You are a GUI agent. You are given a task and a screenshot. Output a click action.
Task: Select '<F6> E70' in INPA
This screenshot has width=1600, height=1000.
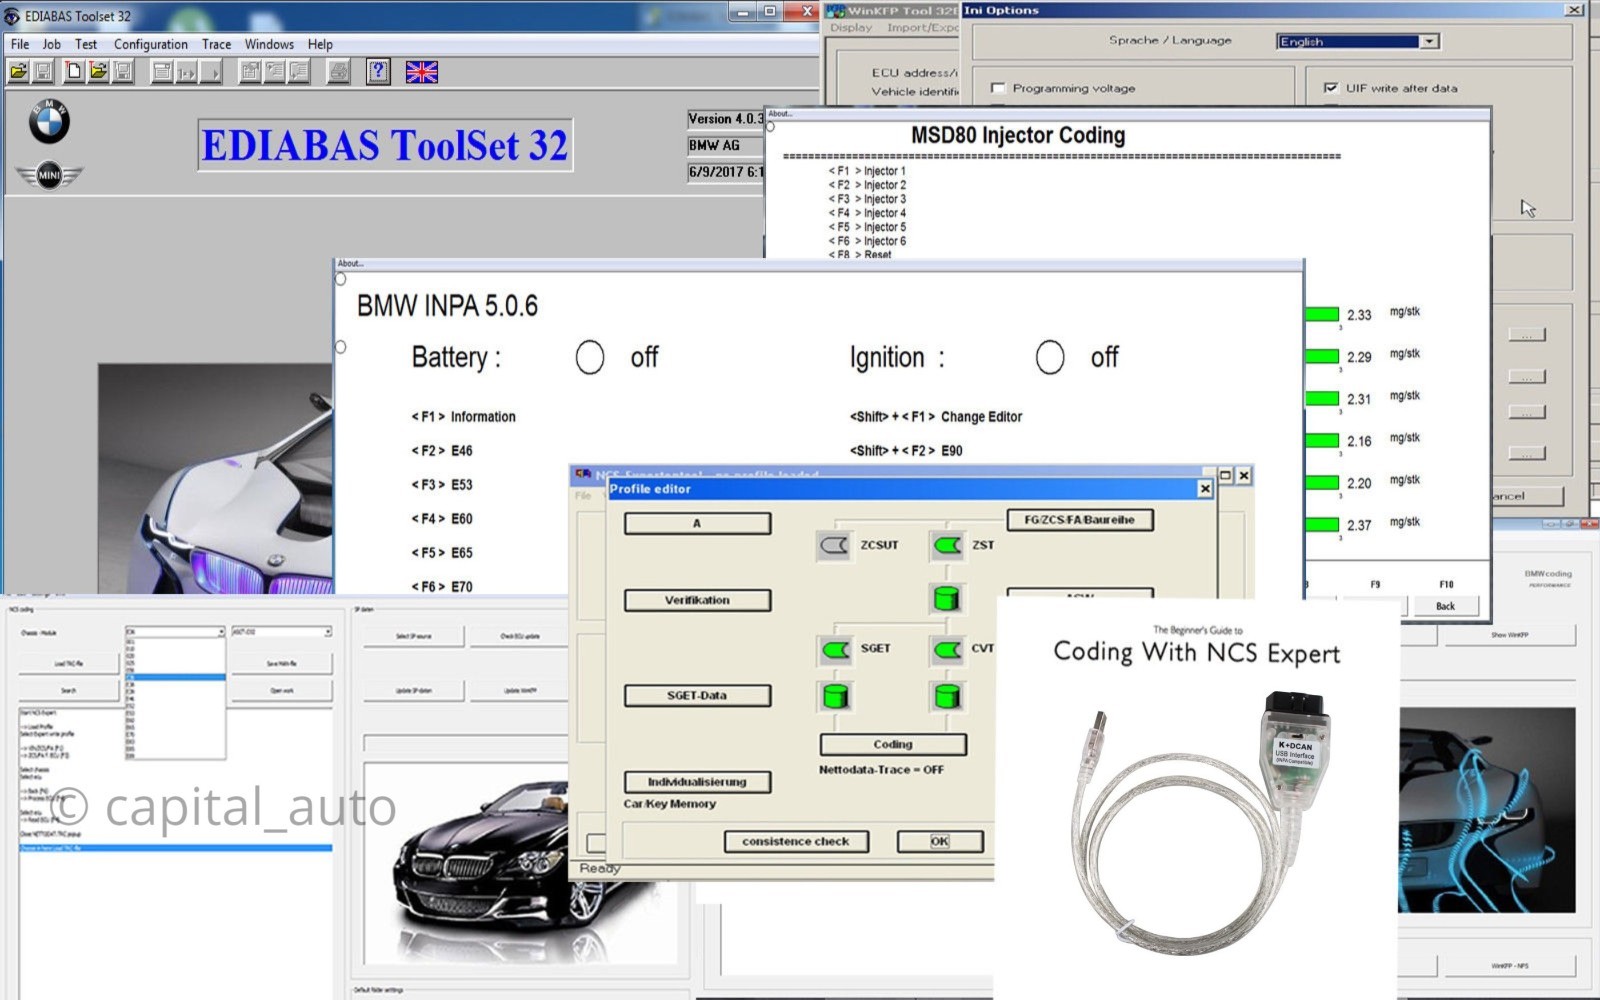pyautogui.click(x=442, y=587)
